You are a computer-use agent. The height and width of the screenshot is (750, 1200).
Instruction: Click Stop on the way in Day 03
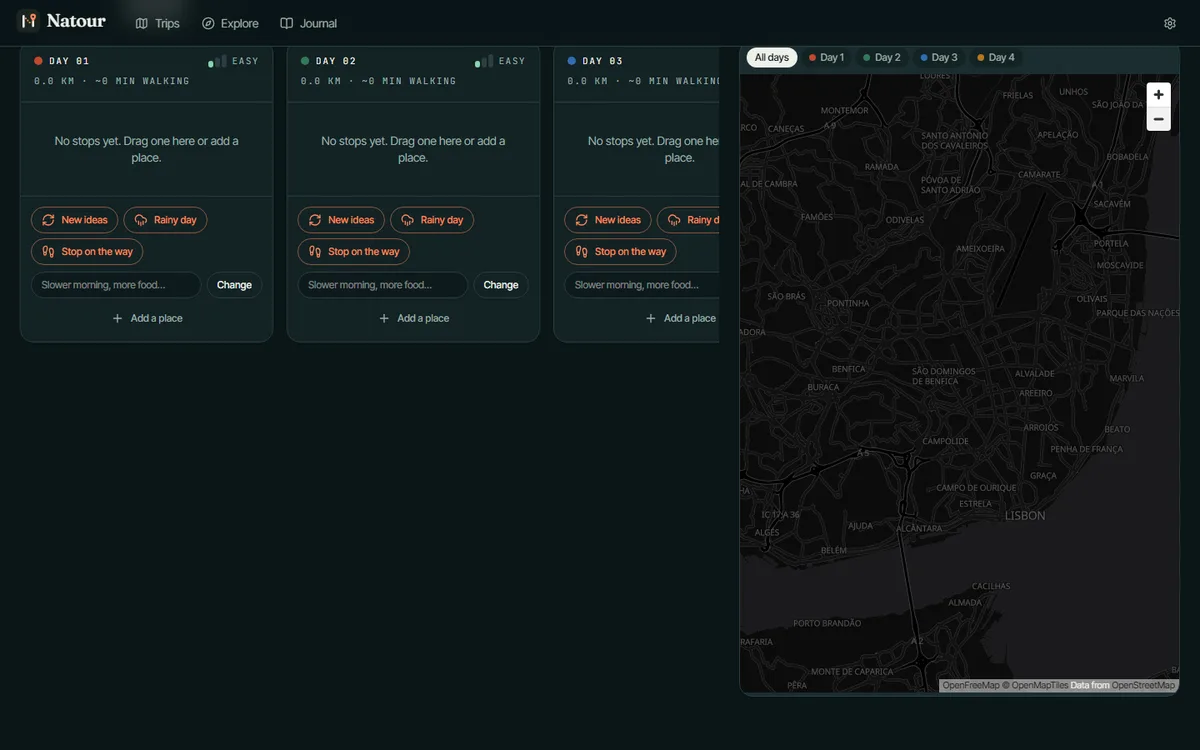[x=621, y=252]
